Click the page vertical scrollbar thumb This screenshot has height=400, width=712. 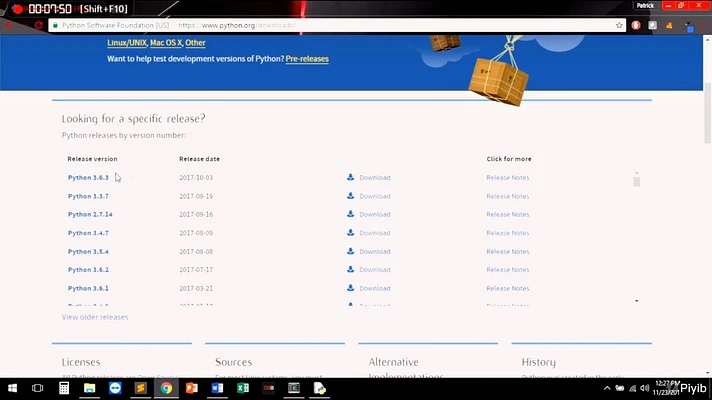[708, 113]
